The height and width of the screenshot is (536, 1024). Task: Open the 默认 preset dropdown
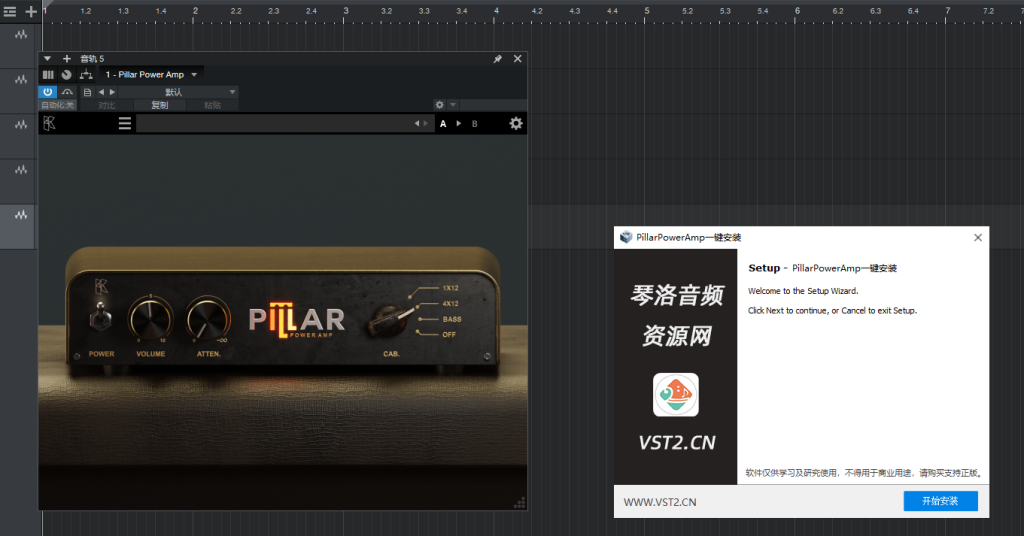point(178,92)
